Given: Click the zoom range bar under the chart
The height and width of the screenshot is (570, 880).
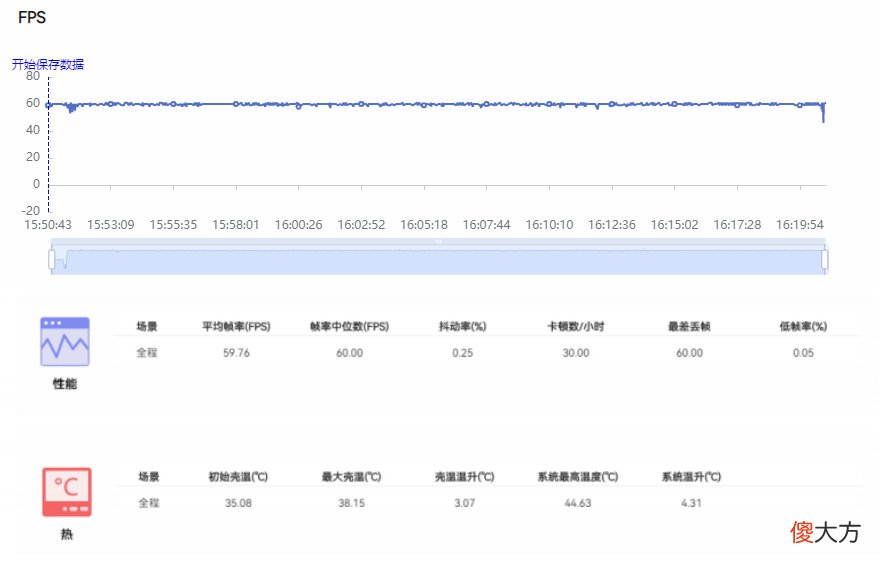Looking at the screenshot, I should point(438,257).
